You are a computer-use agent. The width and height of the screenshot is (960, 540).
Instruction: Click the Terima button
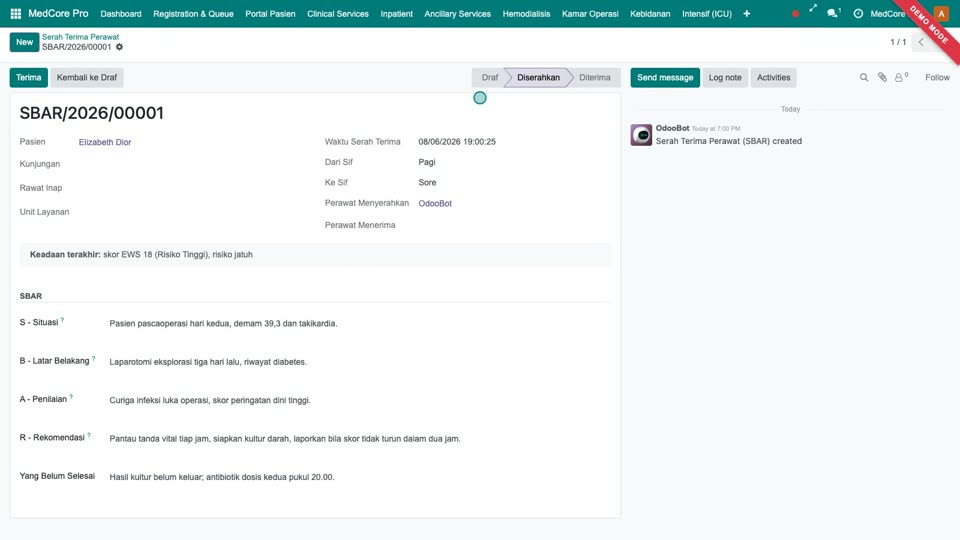tap(28, 78)
